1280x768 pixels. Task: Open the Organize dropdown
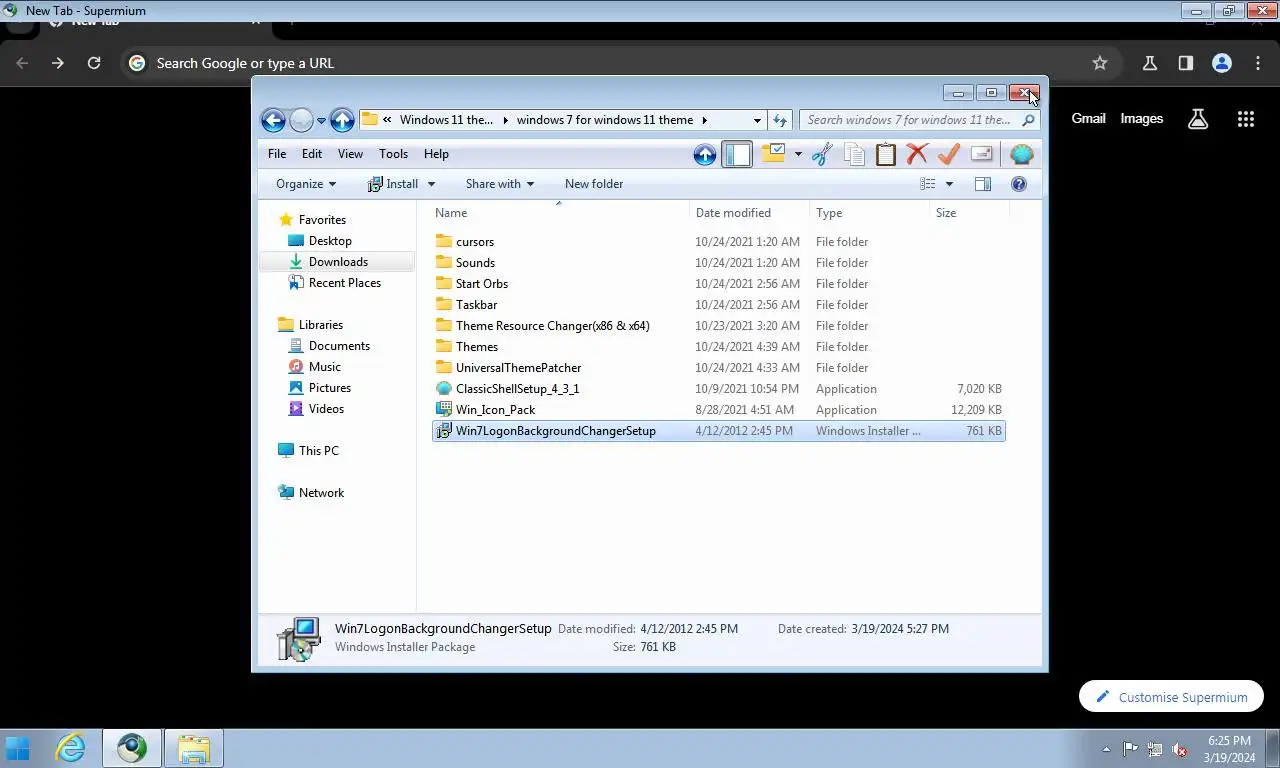point(306,184)
